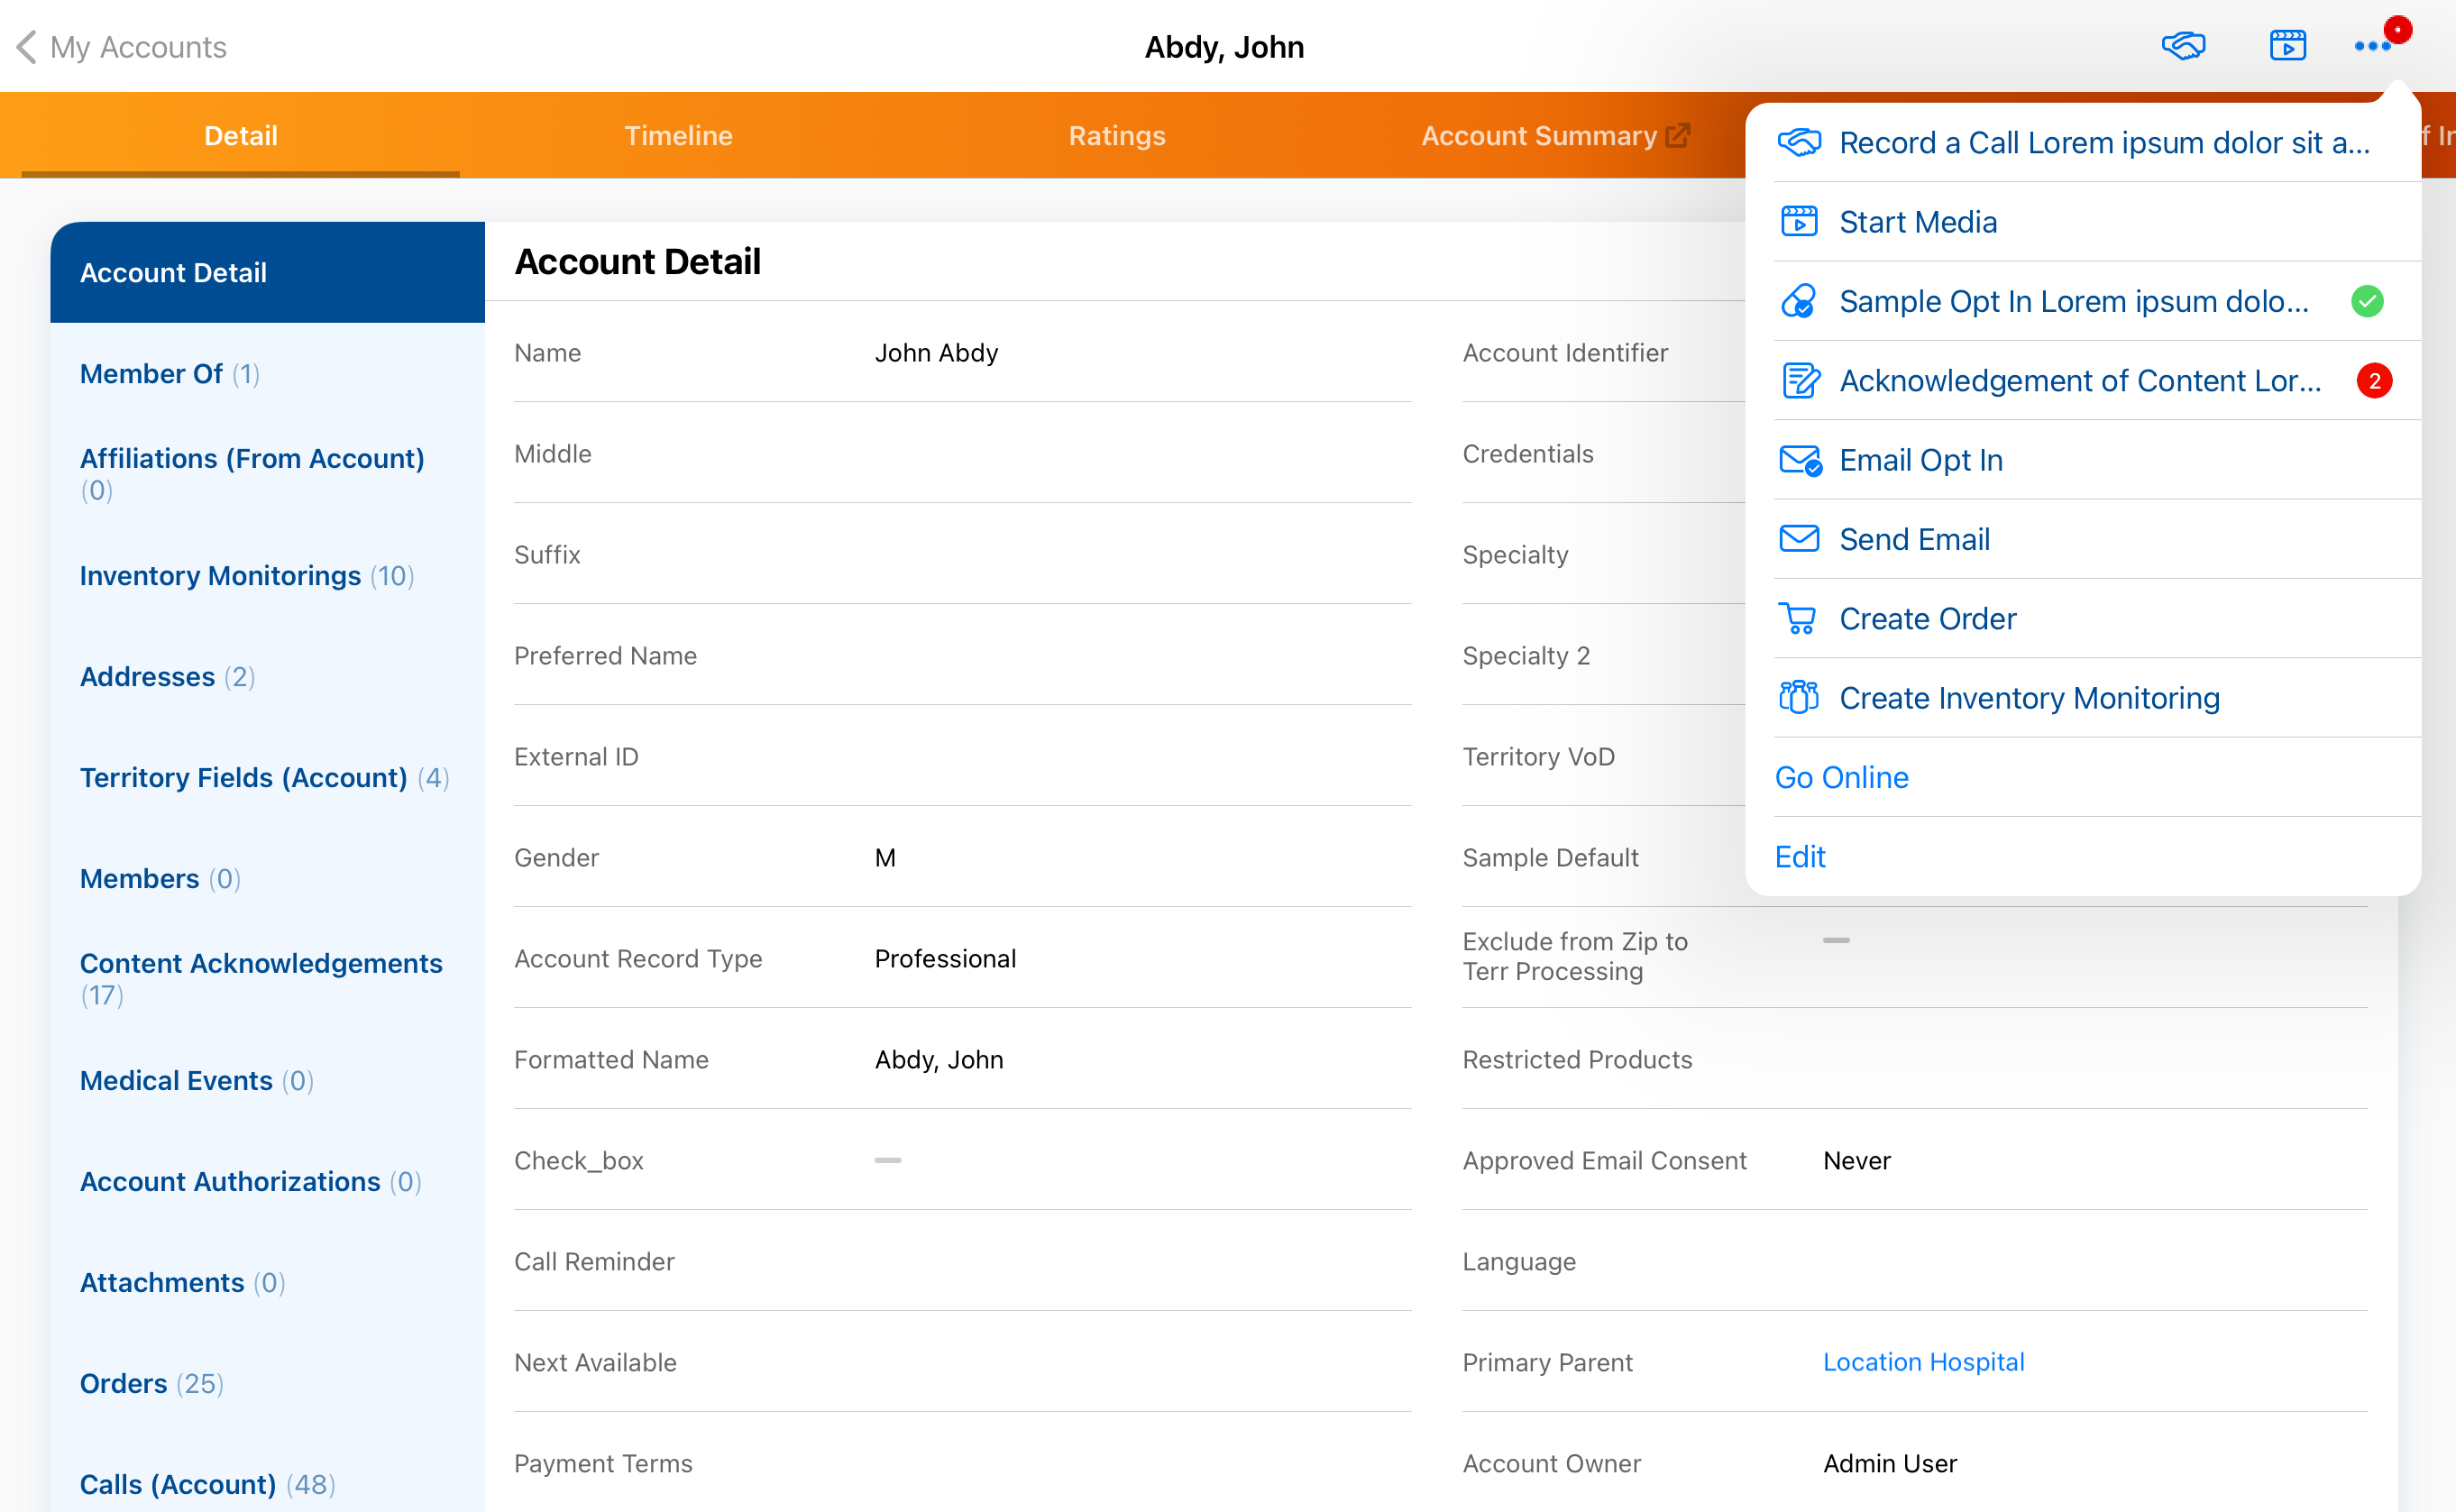Switch to the Timeline tab
Viewport: 2456px width, 1512px height.
click(x=678, y=135)
